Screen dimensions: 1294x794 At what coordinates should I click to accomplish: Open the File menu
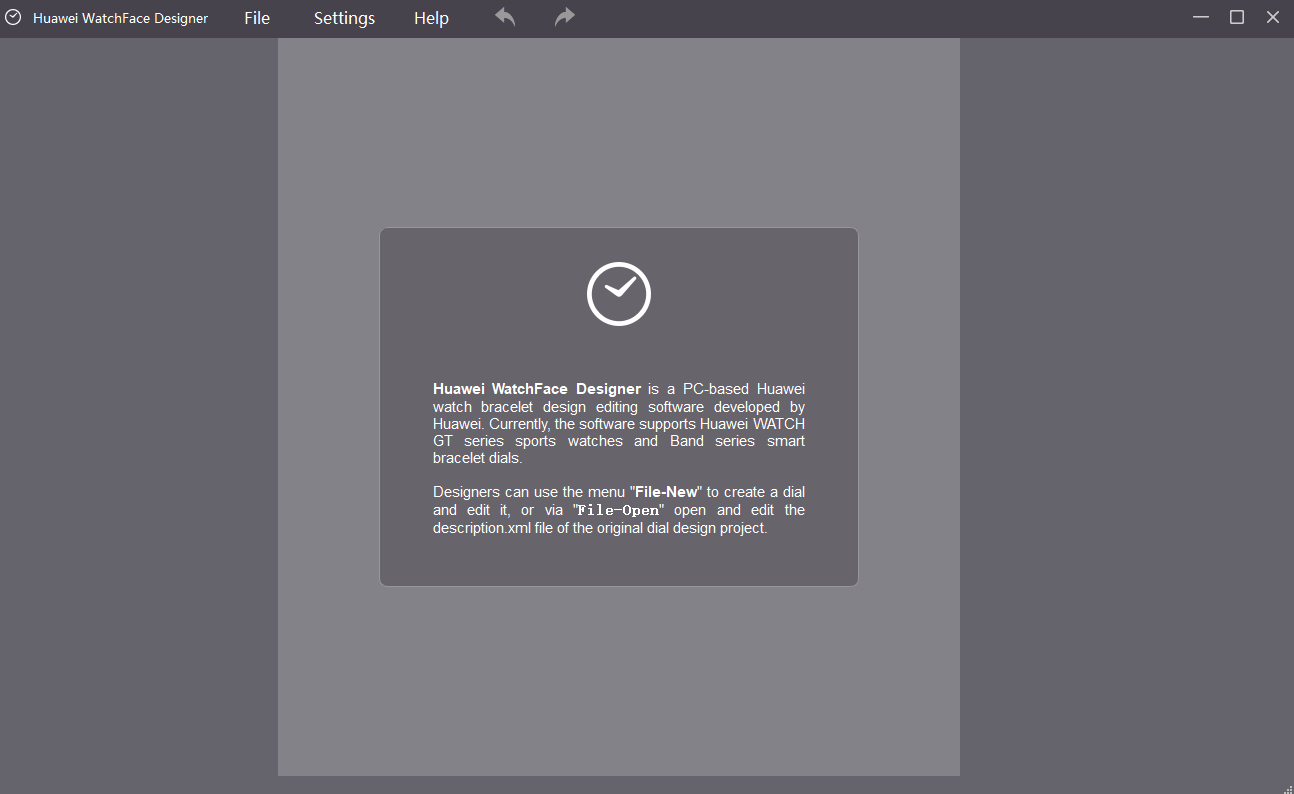(257, 18)
